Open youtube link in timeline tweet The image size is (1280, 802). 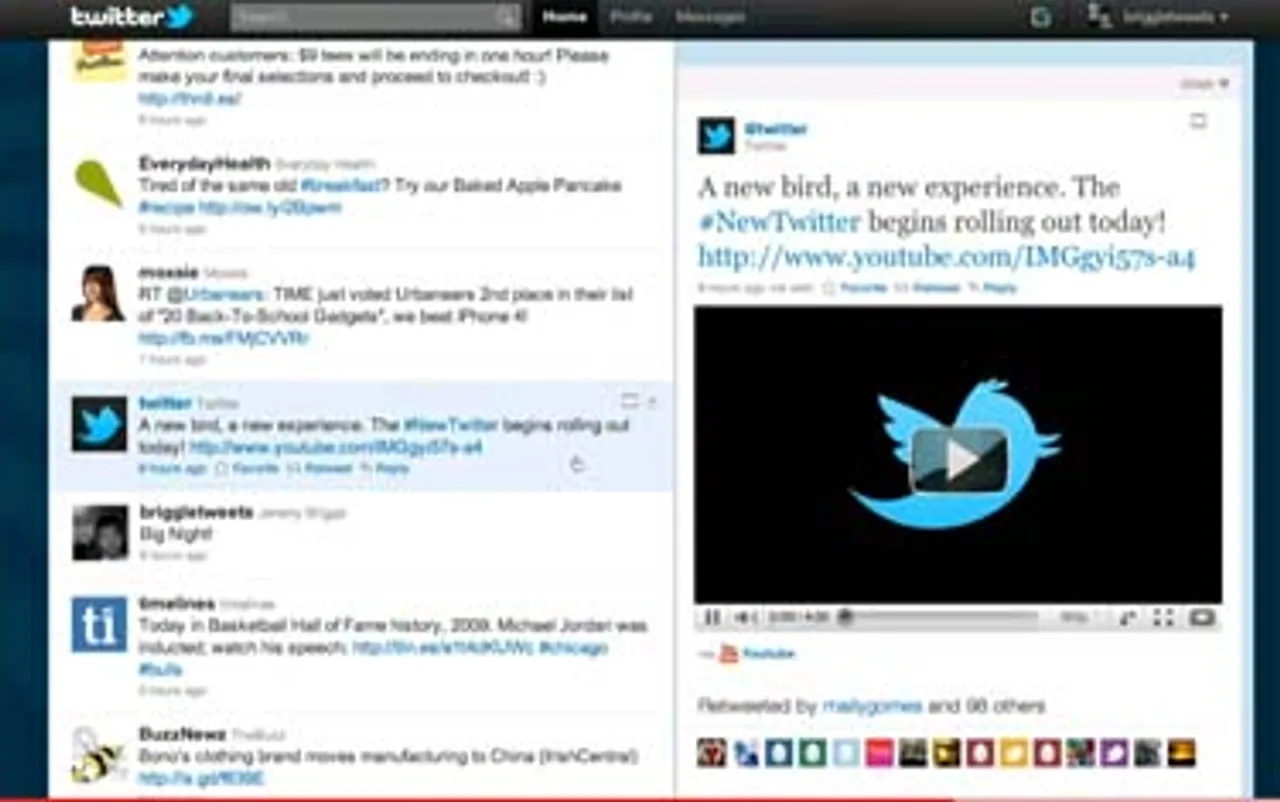(336, 447)
